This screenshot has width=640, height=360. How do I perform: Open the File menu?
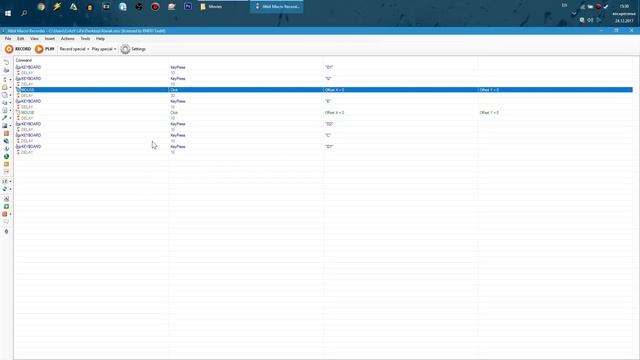click(8, 39)
